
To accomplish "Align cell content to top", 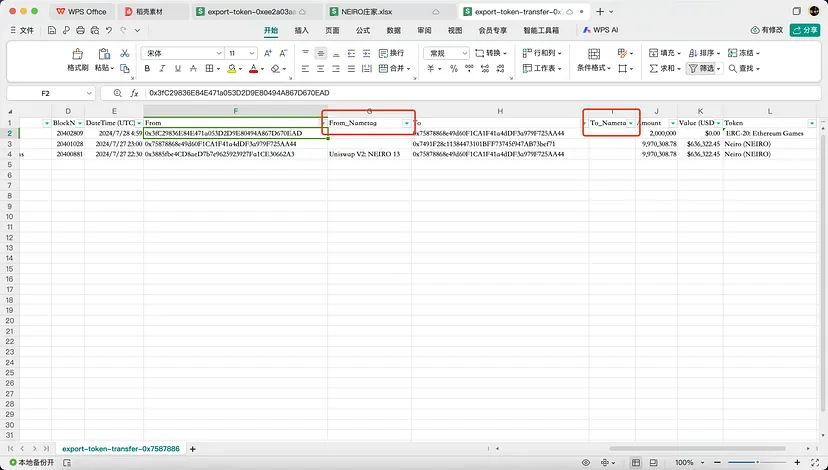I will (305, 53).
